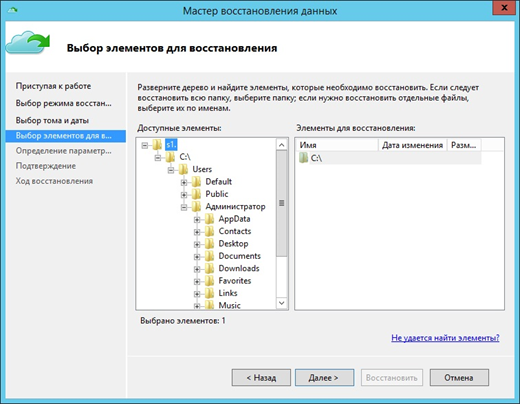Collapse the Users tree node
520x404 pixels.
[x=171, y=170]
